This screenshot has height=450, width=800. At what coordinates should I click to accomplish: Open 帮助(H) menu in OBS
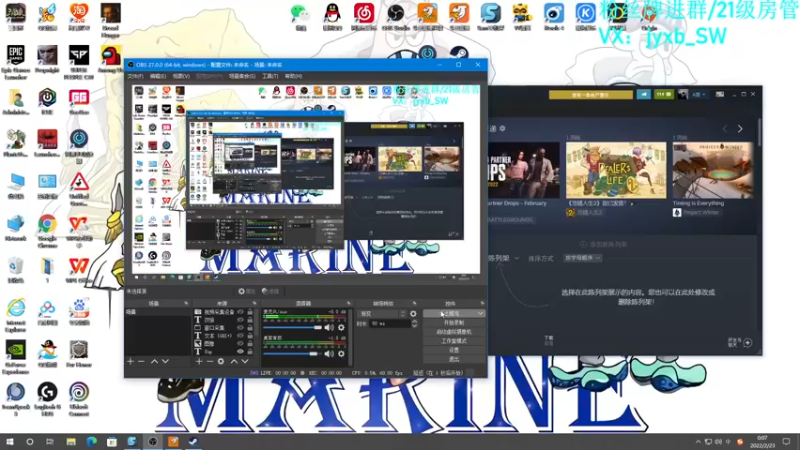tap(293, 76)
